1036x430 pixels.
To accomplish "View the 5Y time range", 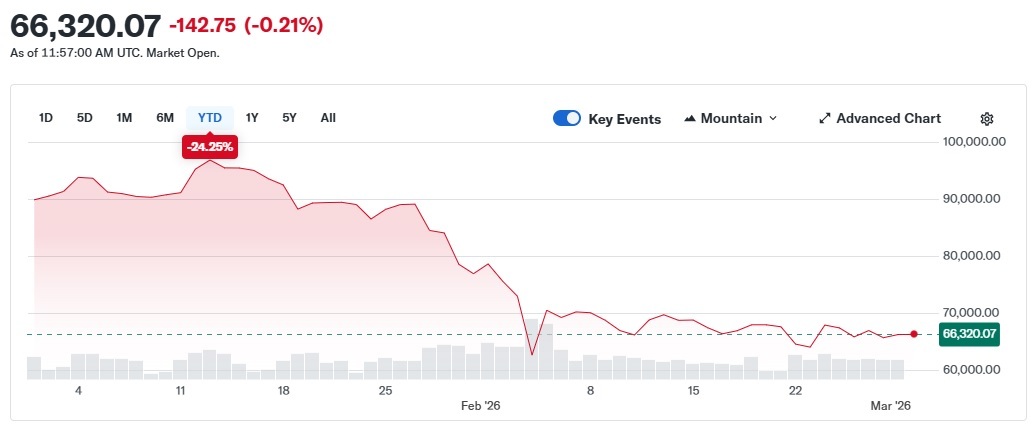I will (289, 118).
